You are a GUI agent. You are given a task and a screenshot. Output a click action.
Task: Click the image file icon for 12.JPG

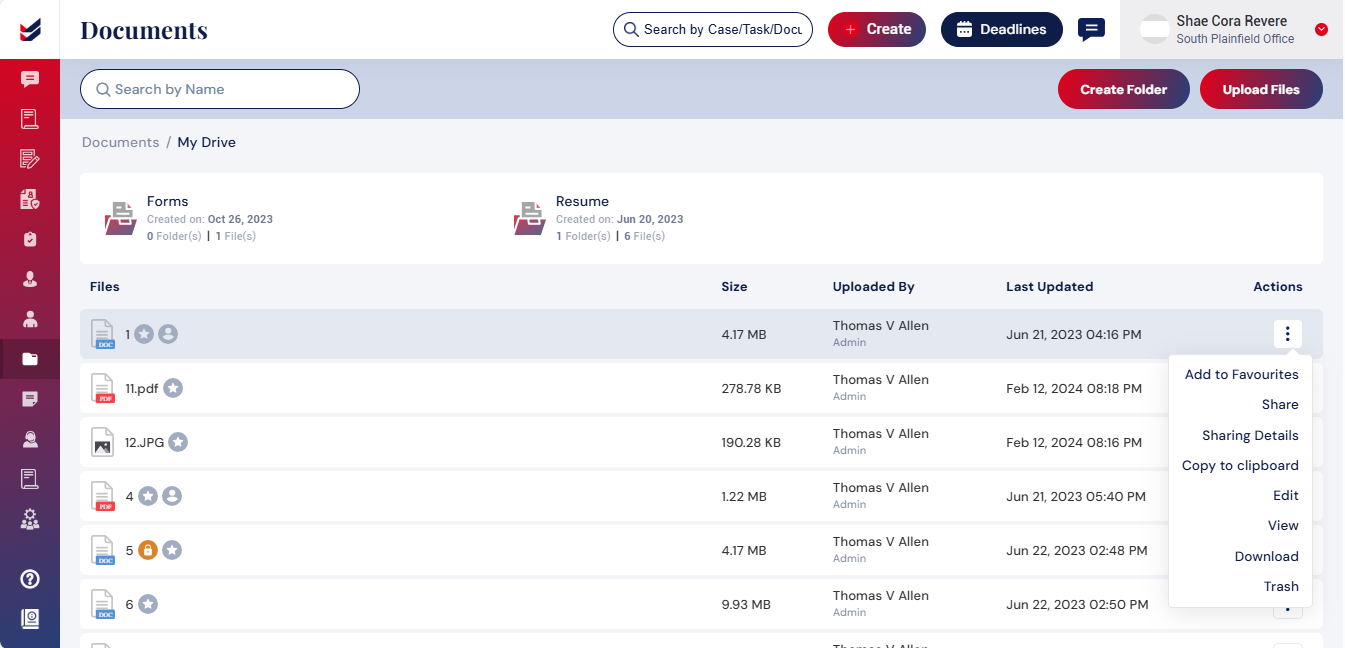point(102,442)
